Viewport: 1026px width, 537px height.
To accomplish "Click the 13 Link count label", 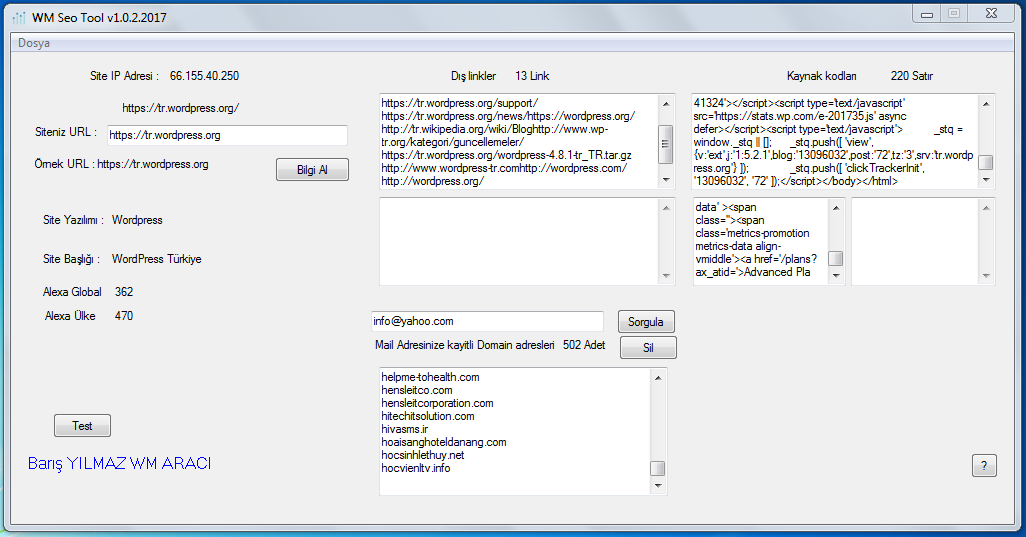I will click(532, 76).
